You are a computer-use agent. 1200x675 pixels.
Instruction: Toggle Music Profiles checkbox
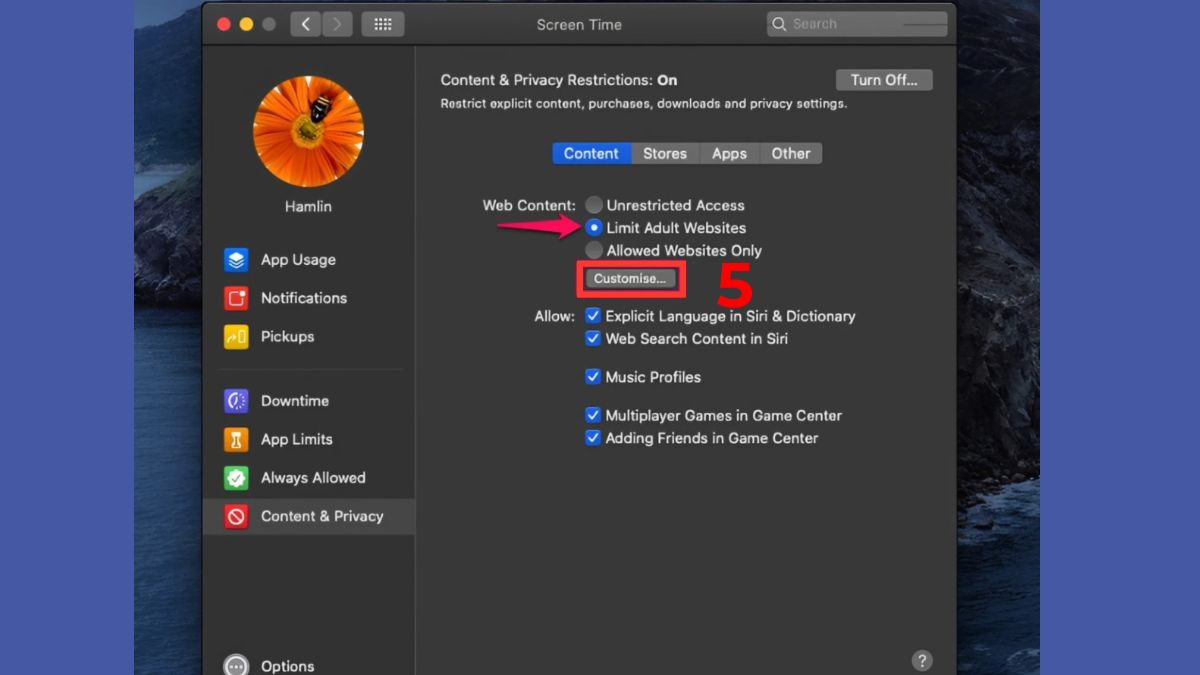(593, 377)
